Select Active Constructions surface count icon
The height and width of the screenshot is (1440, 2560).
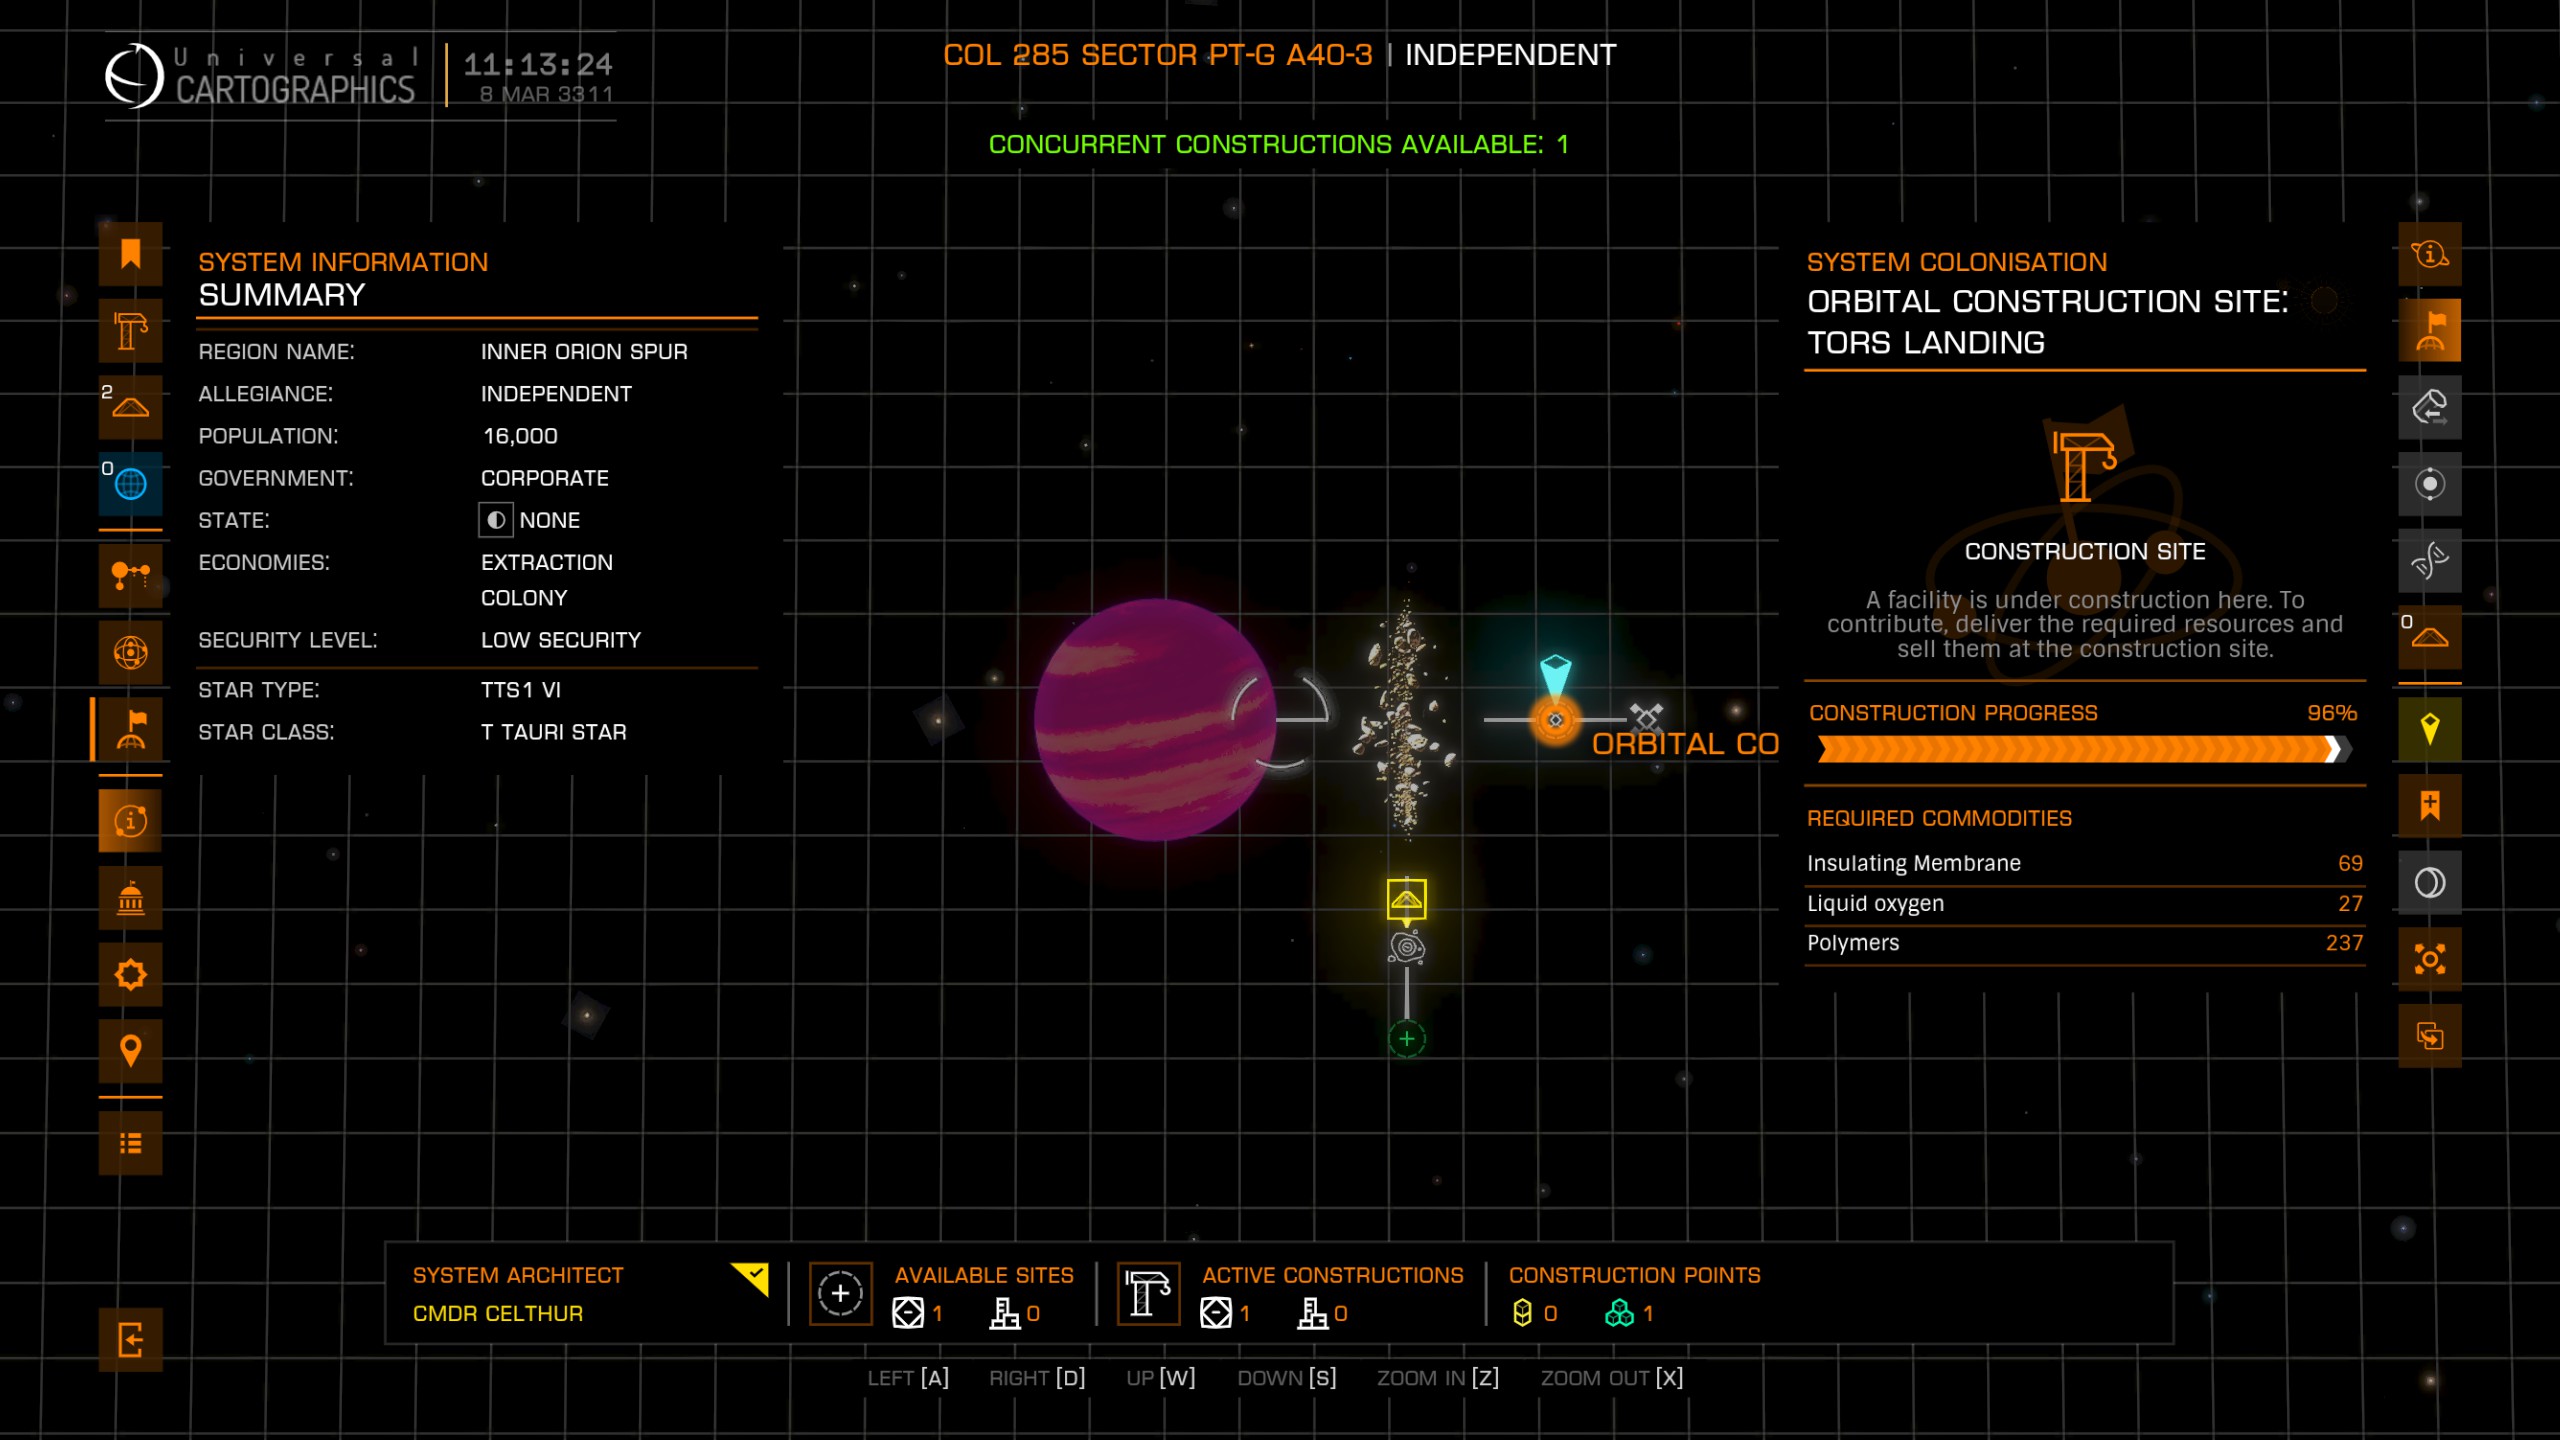point(1312,1313)
